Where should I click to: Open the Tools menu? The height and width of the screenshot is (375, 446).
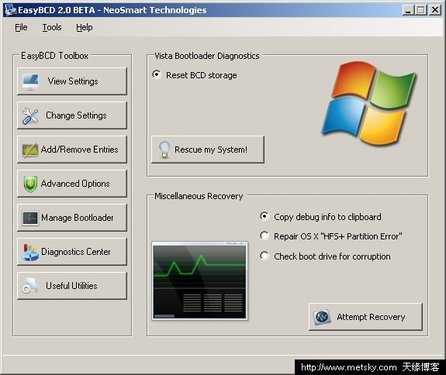52,27
